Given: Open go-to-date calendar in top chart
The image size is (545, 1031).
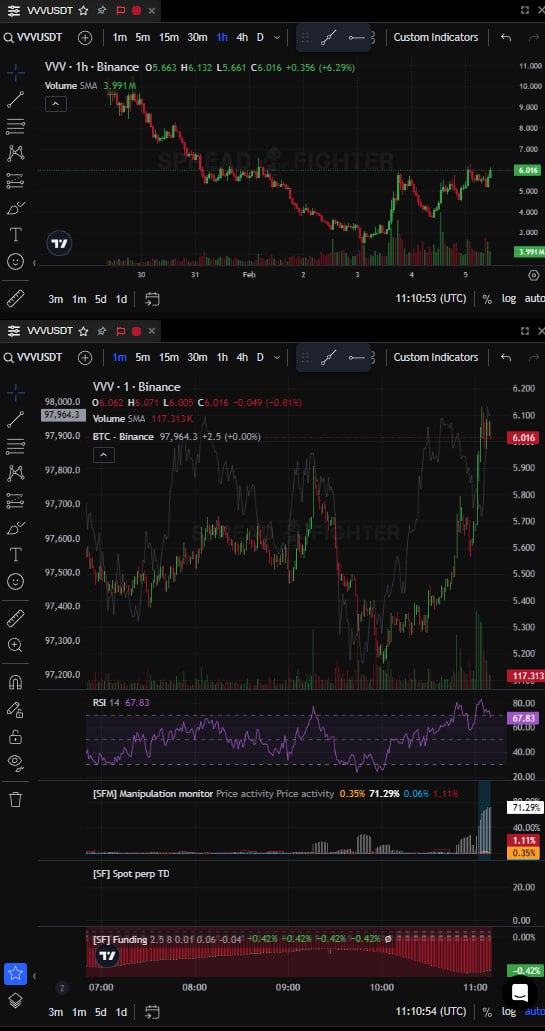Looking at the screenshot, I should (x=153, y=299).
